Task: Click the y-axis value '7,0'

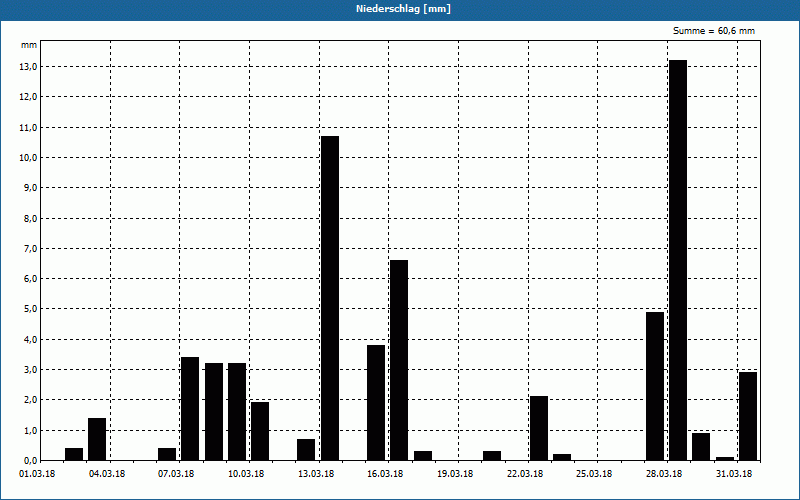Action: [30, 248]
